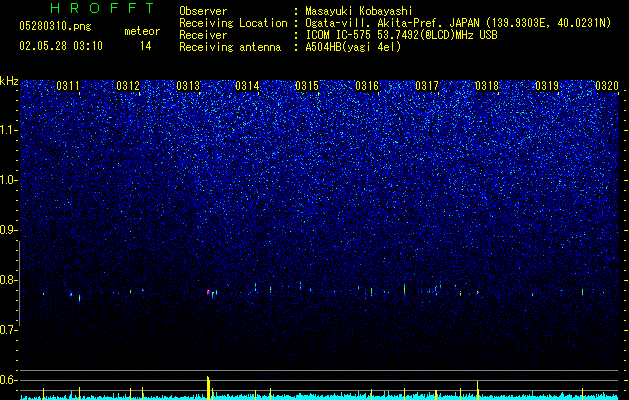Click the gray vertical bar on the frequency axis
The image size is (629, 400).
(x=19, y=283)
